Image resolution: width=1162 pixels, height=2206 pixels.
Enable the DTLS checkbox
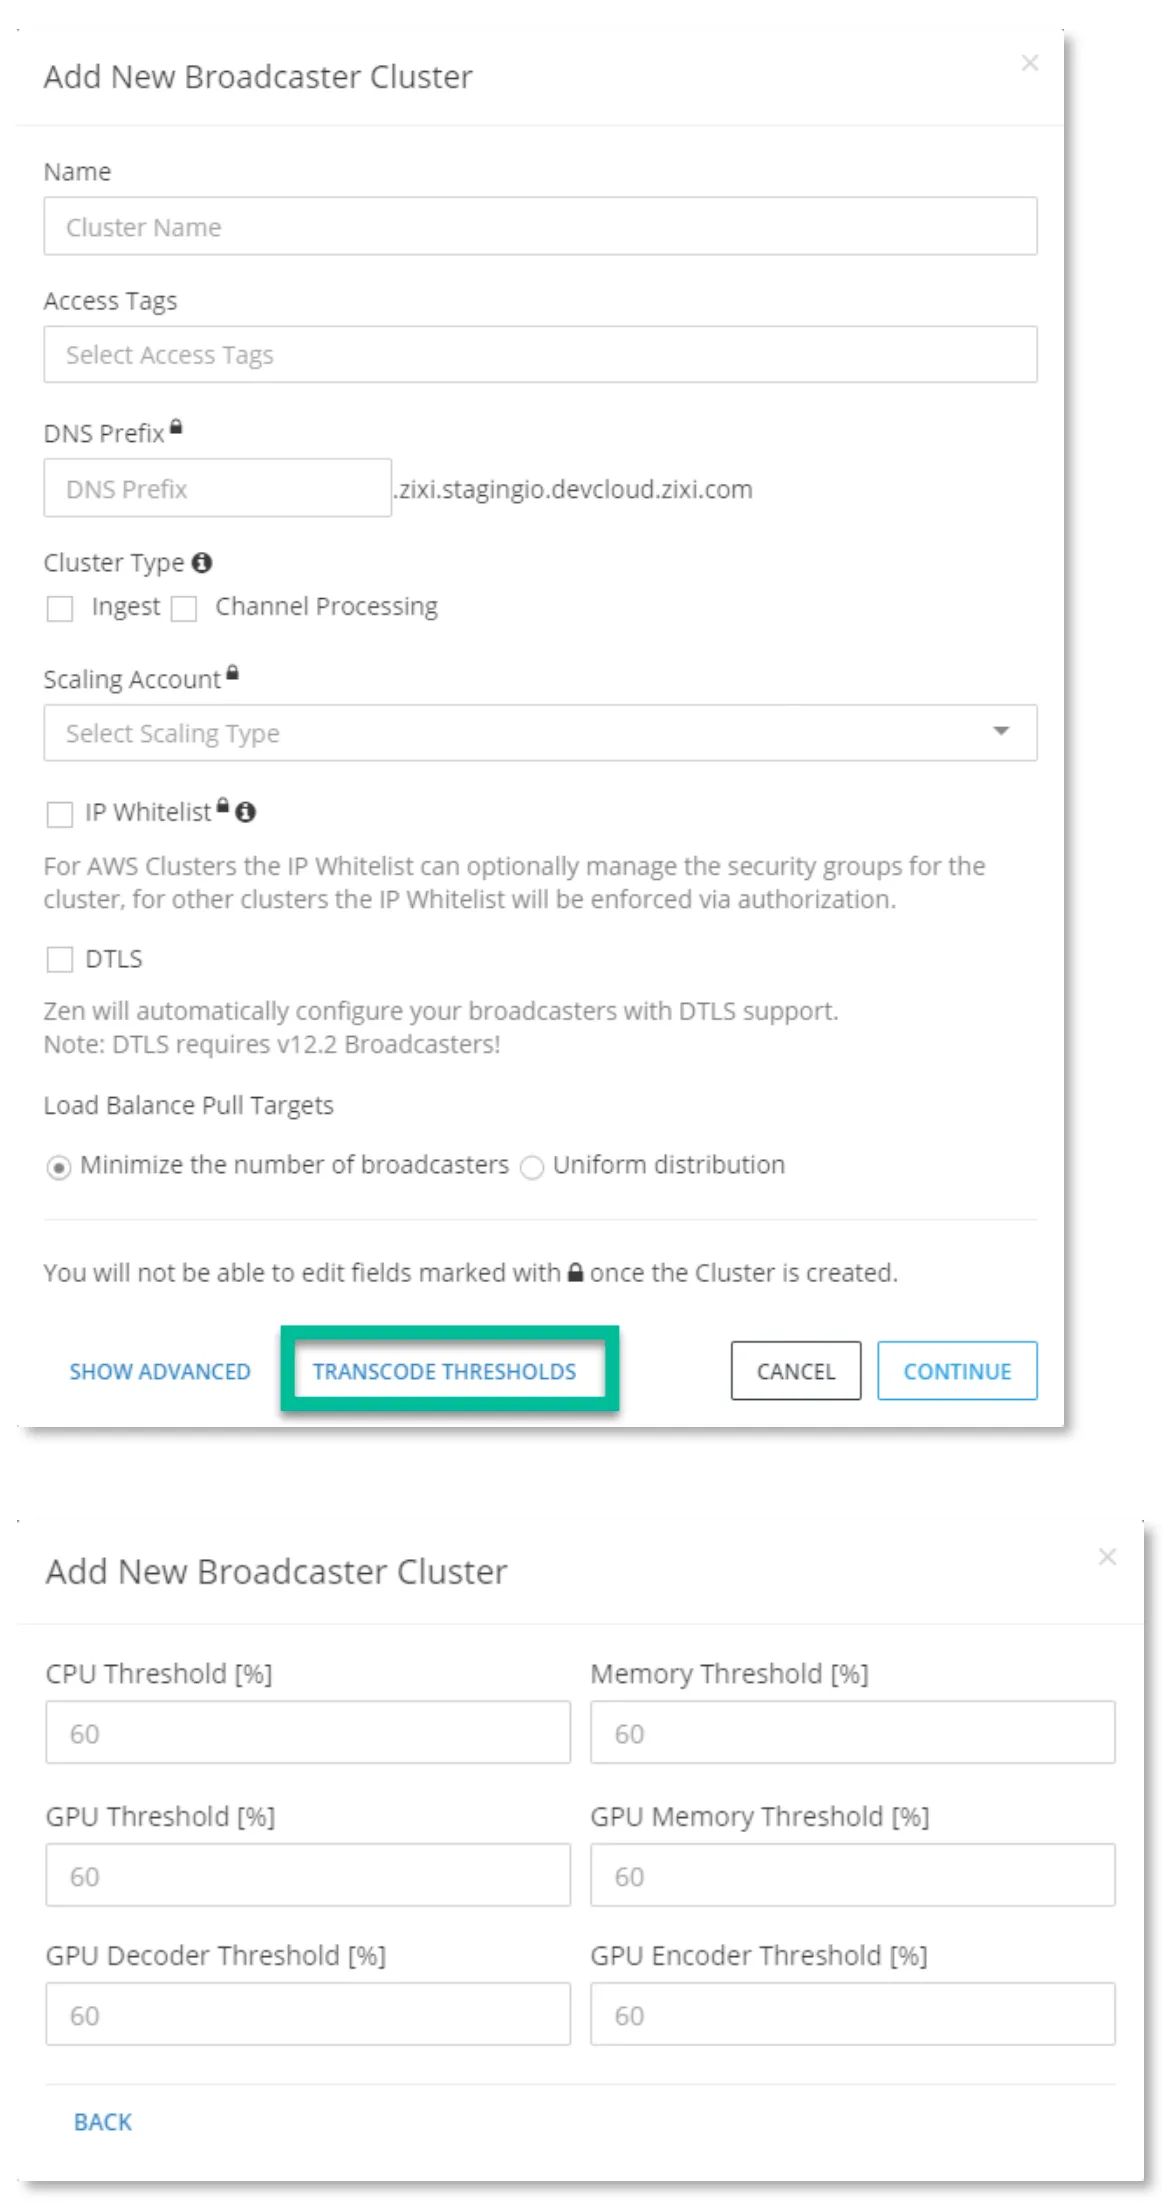coord(60,960)
